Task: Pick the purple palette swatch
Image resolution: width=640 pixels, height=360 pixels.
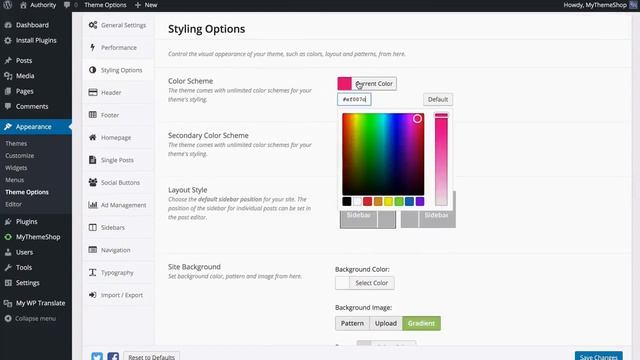Action: (420, 201)
